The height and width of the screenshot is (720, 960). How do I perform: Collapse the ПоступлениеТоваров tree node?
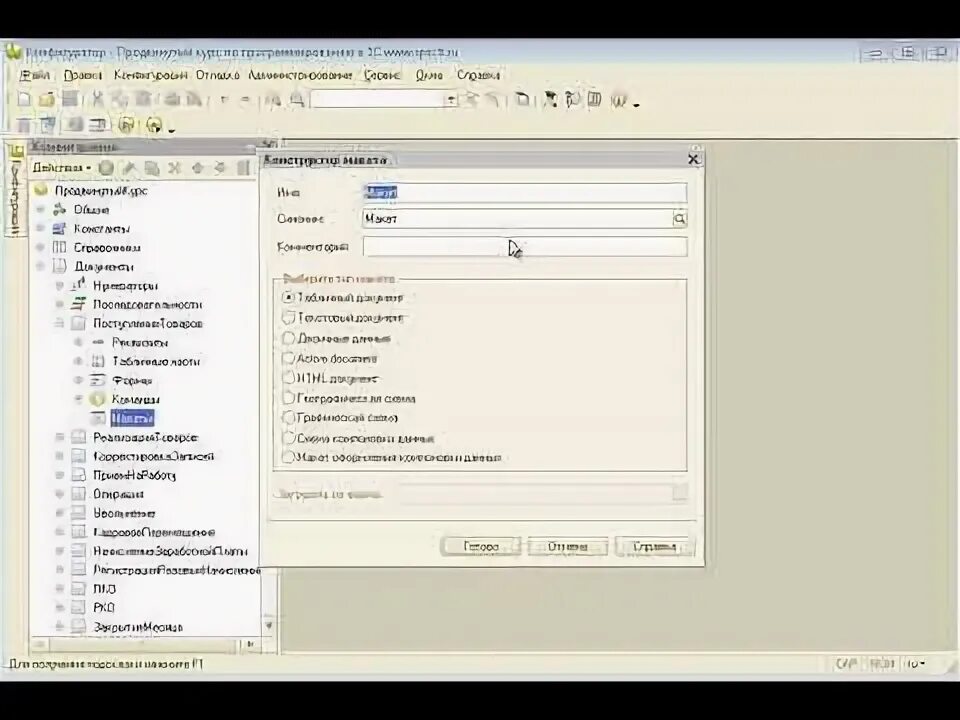tap(59, 323)
